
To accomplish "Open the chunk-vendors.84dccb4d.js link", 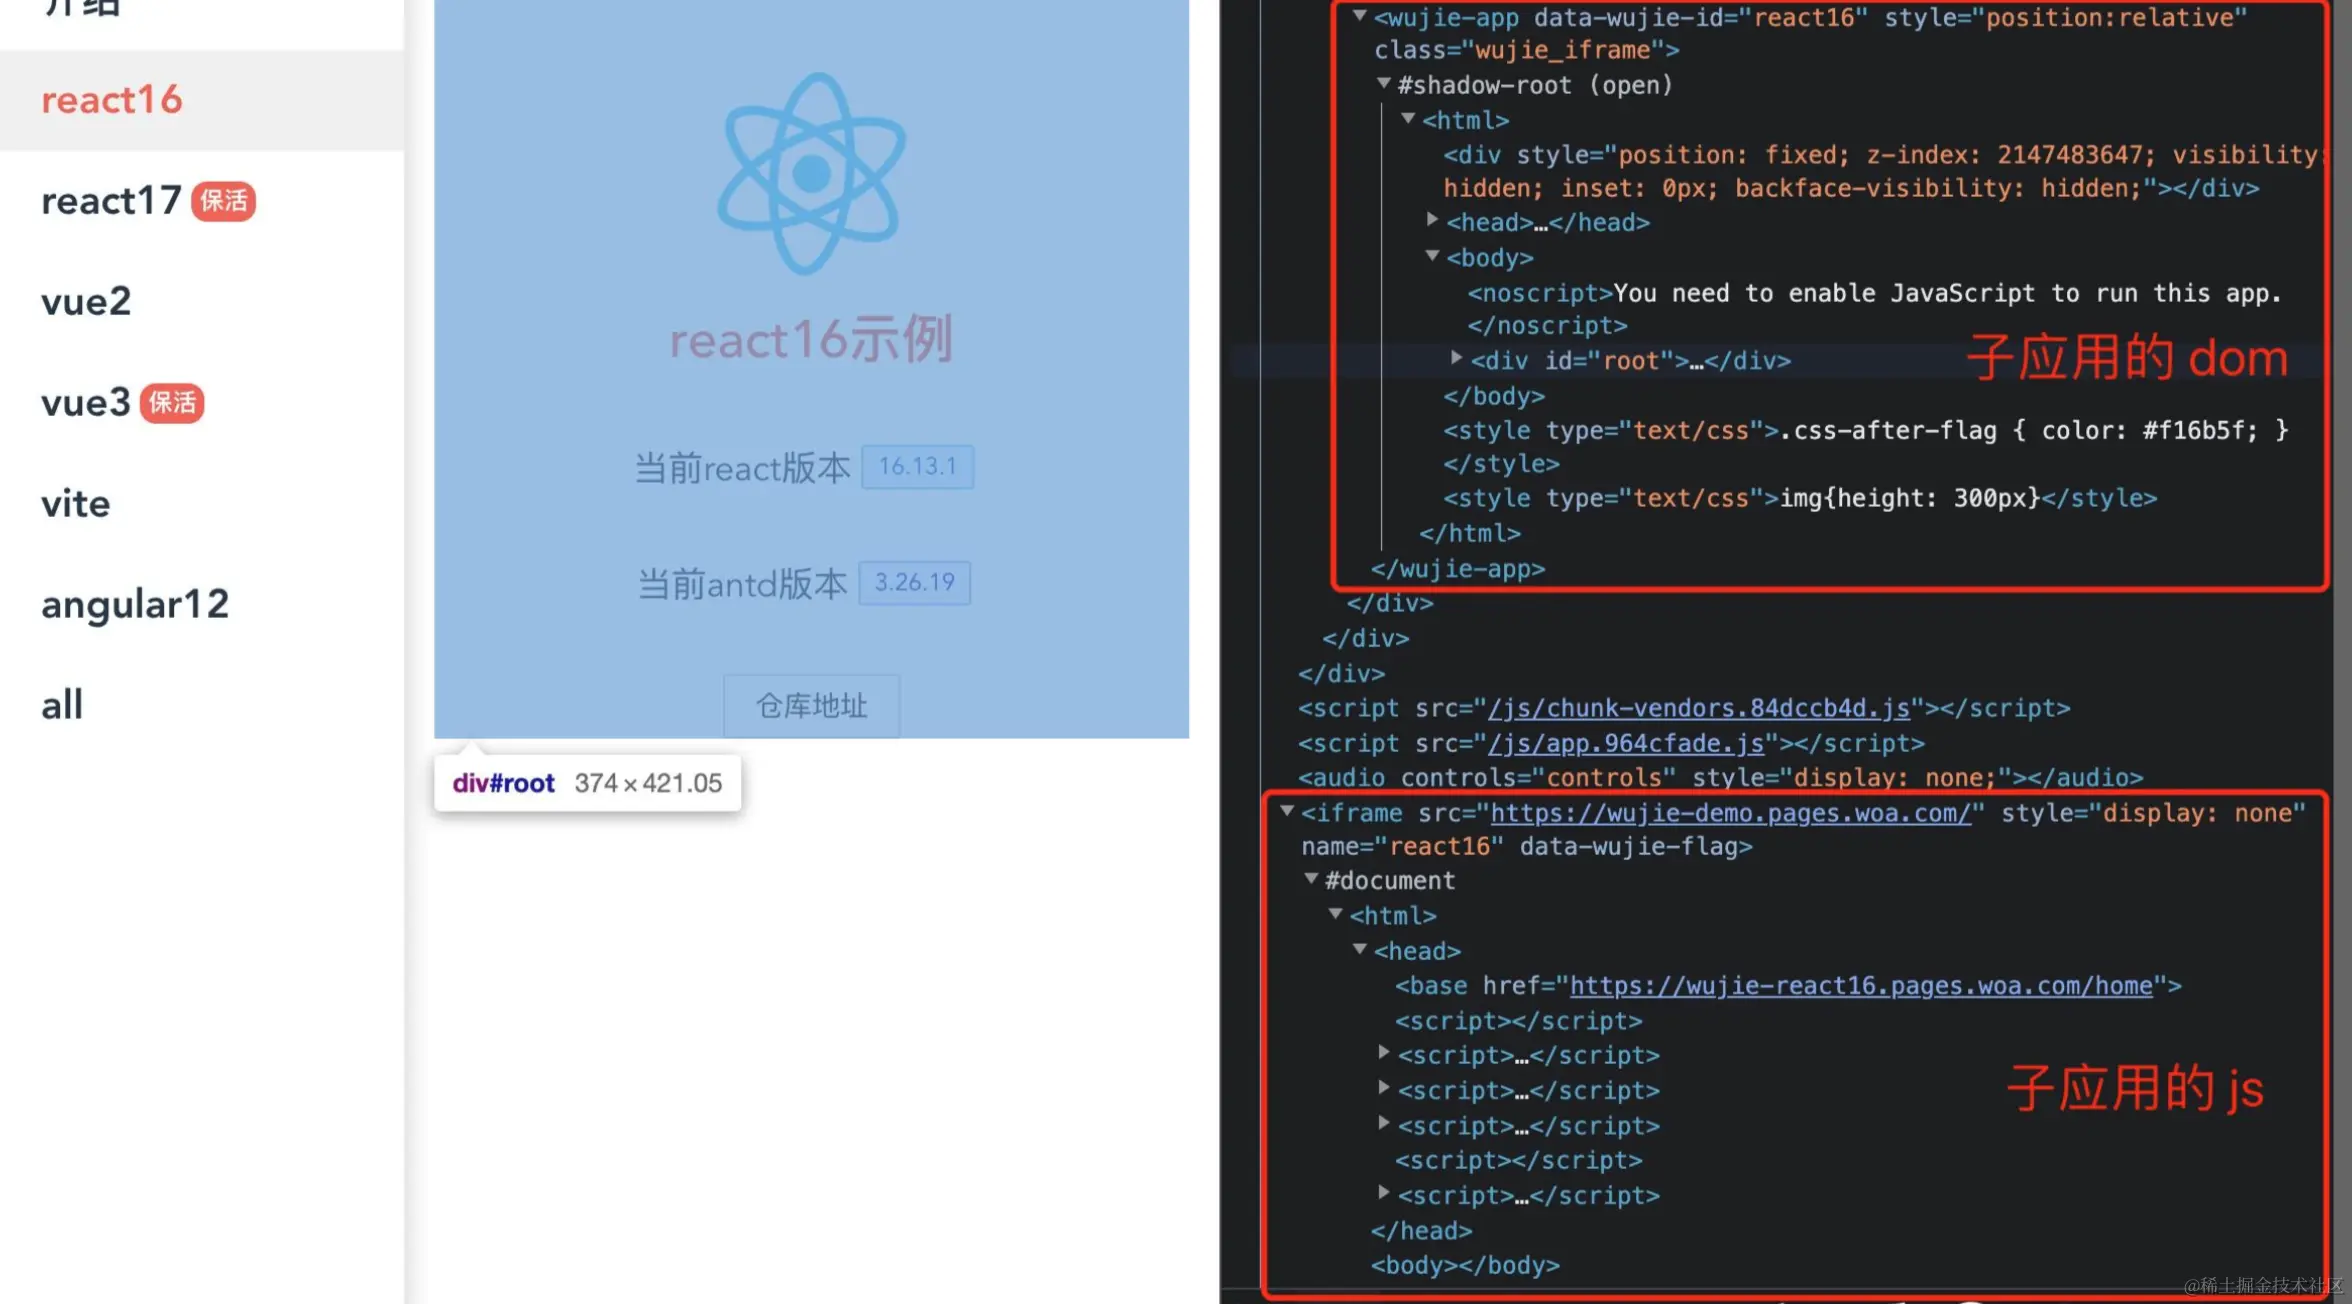I will [x=1699, y=708].
